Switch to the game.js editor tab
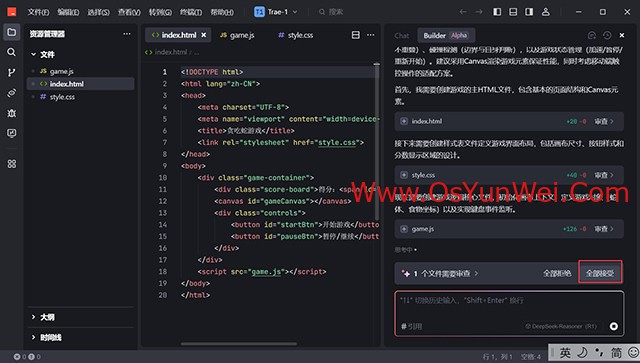The height and width of the screenshot is (363, 640). click(x=237, y=35)
